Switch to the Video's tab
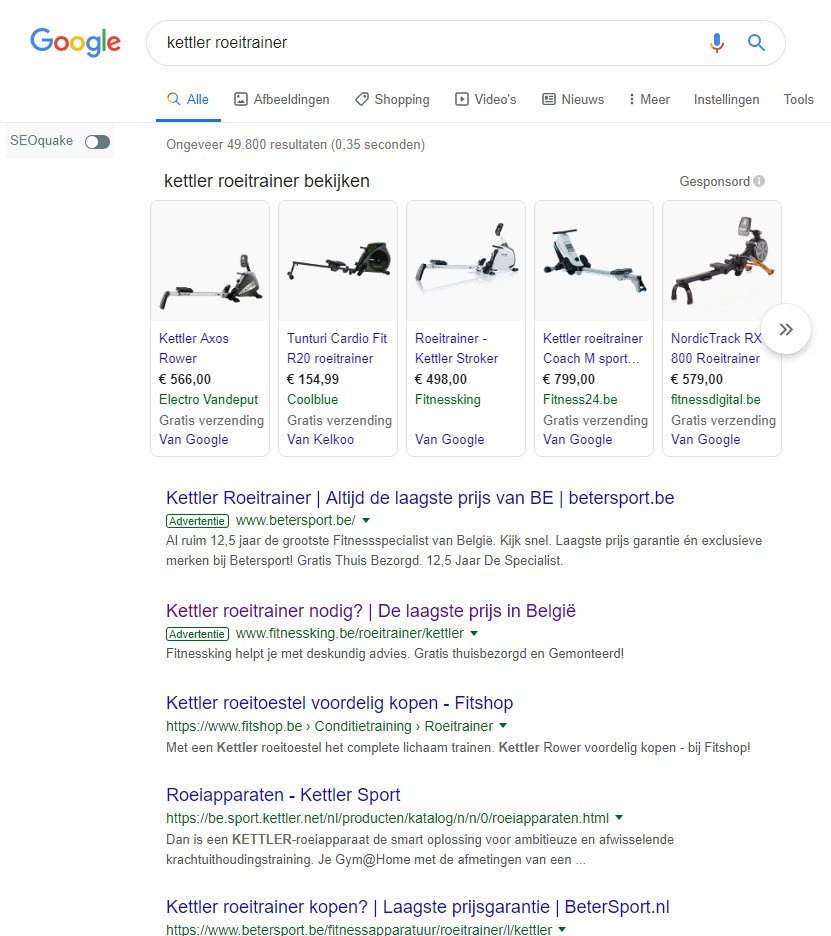 click(x=485, y=99)
